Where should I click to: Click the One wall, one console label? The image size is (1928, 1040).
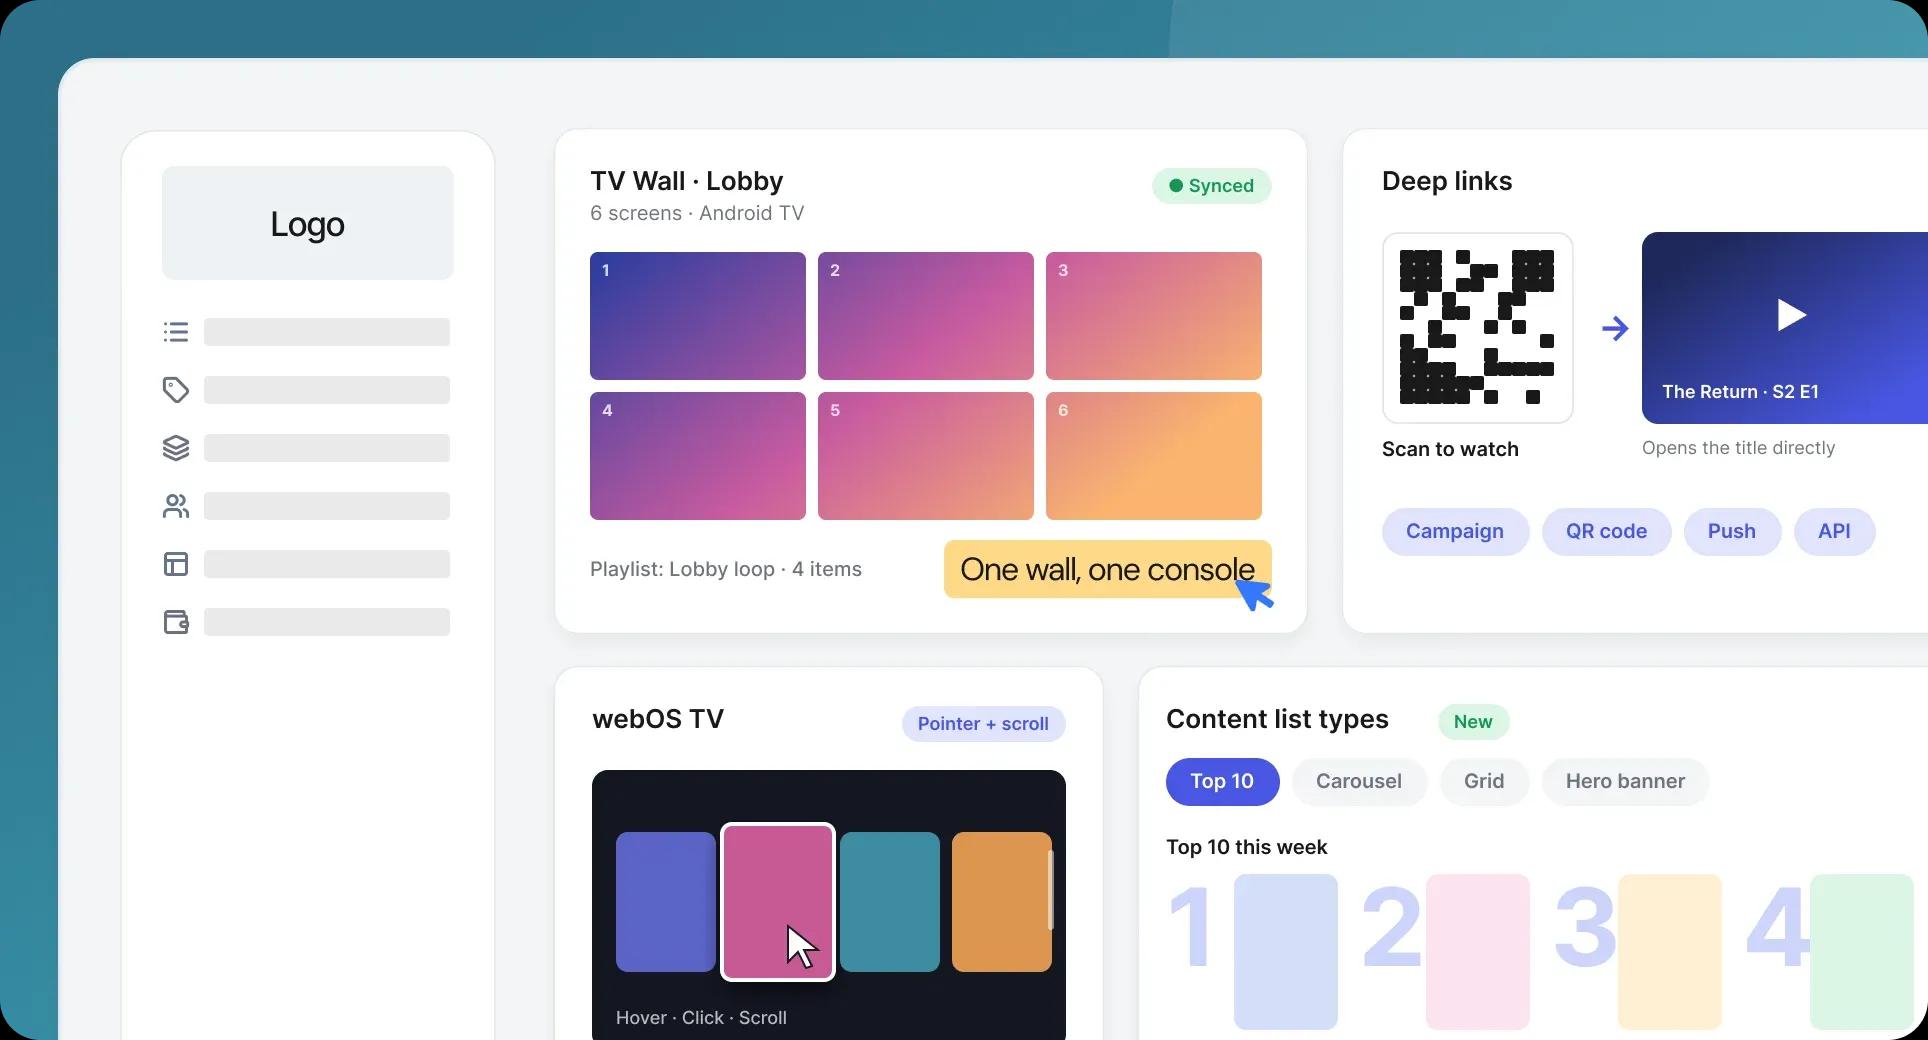(1107, 569)
